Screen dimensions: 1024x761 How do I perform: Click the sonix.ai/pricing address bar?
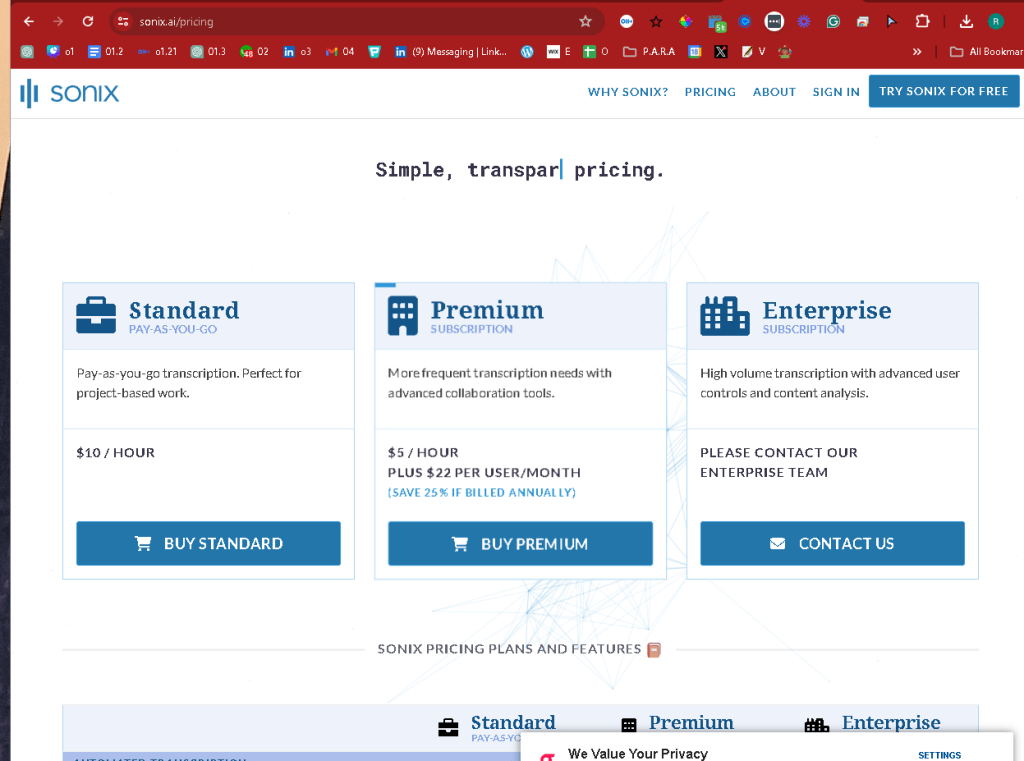click(x=353, y=22)
